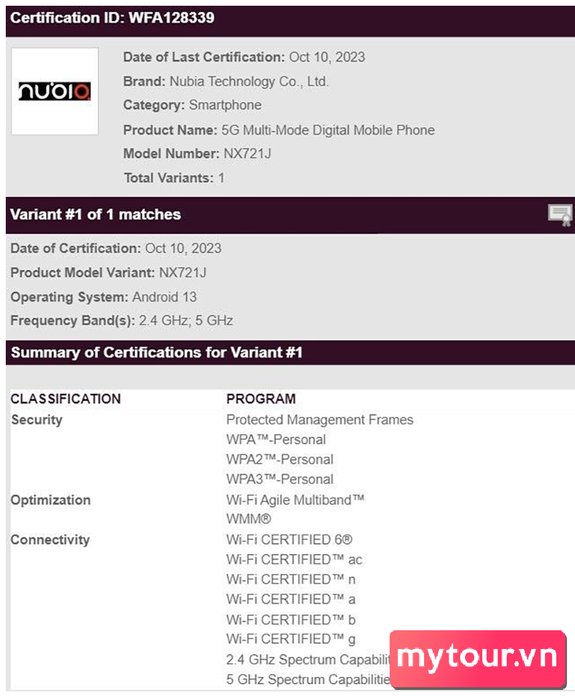Select the Wi-Fi CERTIFIED 6 program entry
Screen dimensions: 575x700
[x=289, y=540]
